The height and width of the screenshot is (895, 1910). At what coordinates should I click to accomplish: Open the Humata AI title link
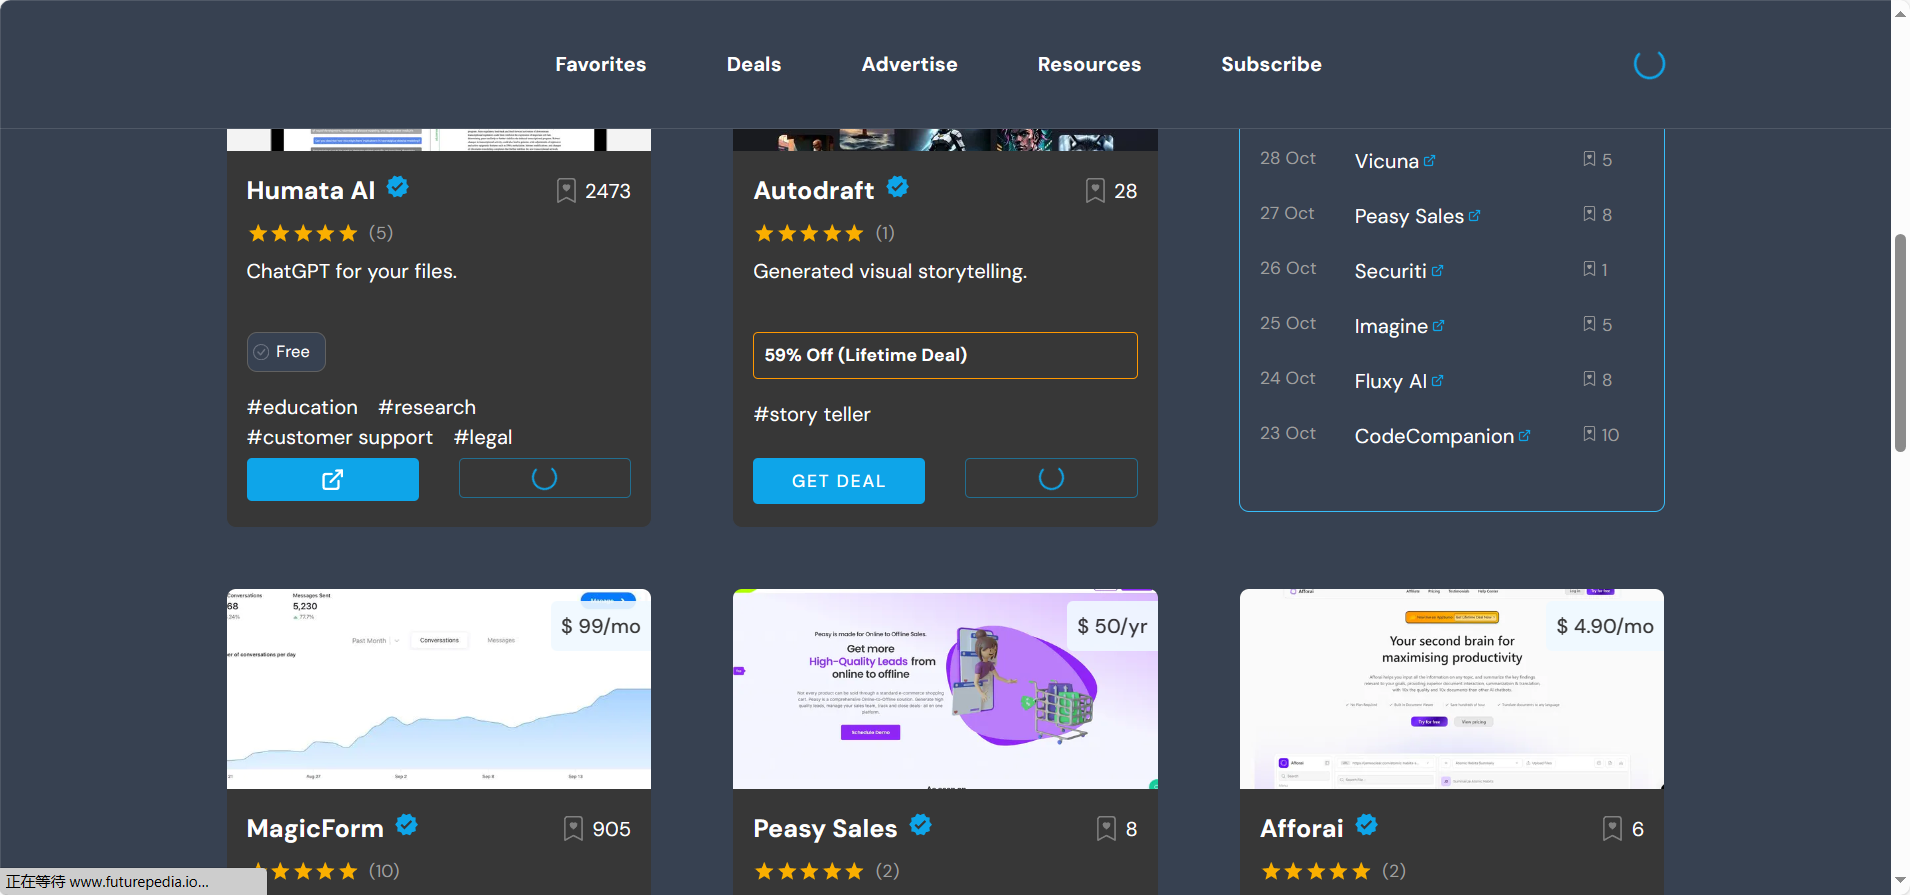tap(311, 190)
